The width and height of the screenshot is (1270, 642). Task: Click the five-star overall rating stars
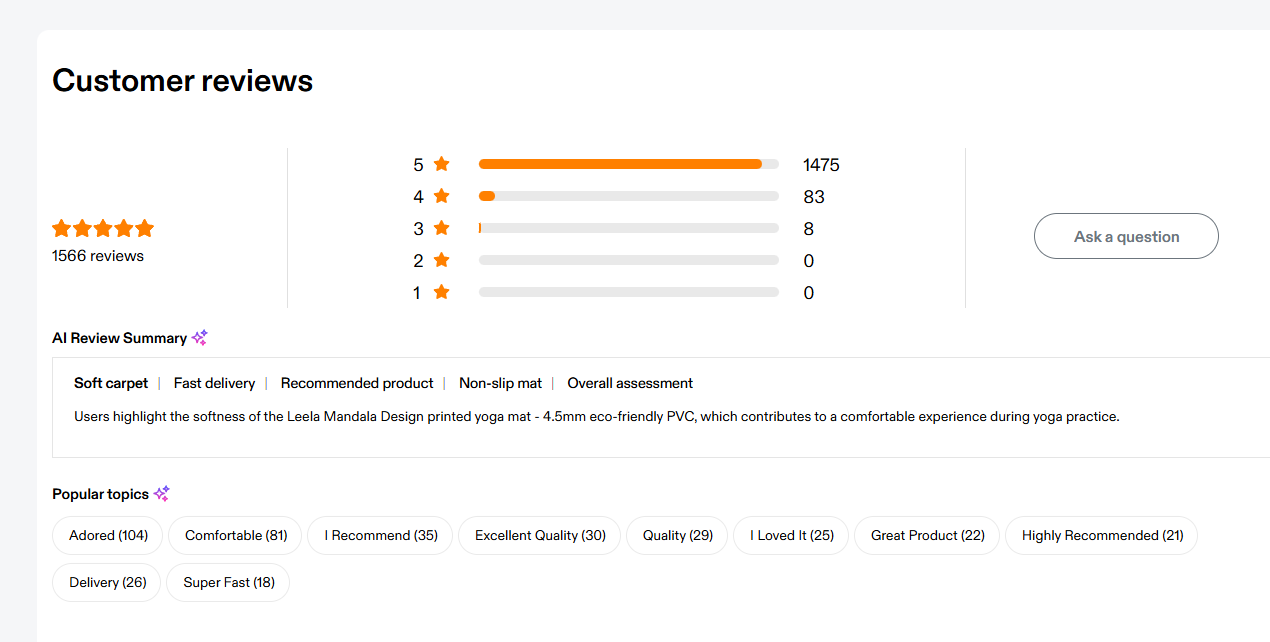point(103,228)
